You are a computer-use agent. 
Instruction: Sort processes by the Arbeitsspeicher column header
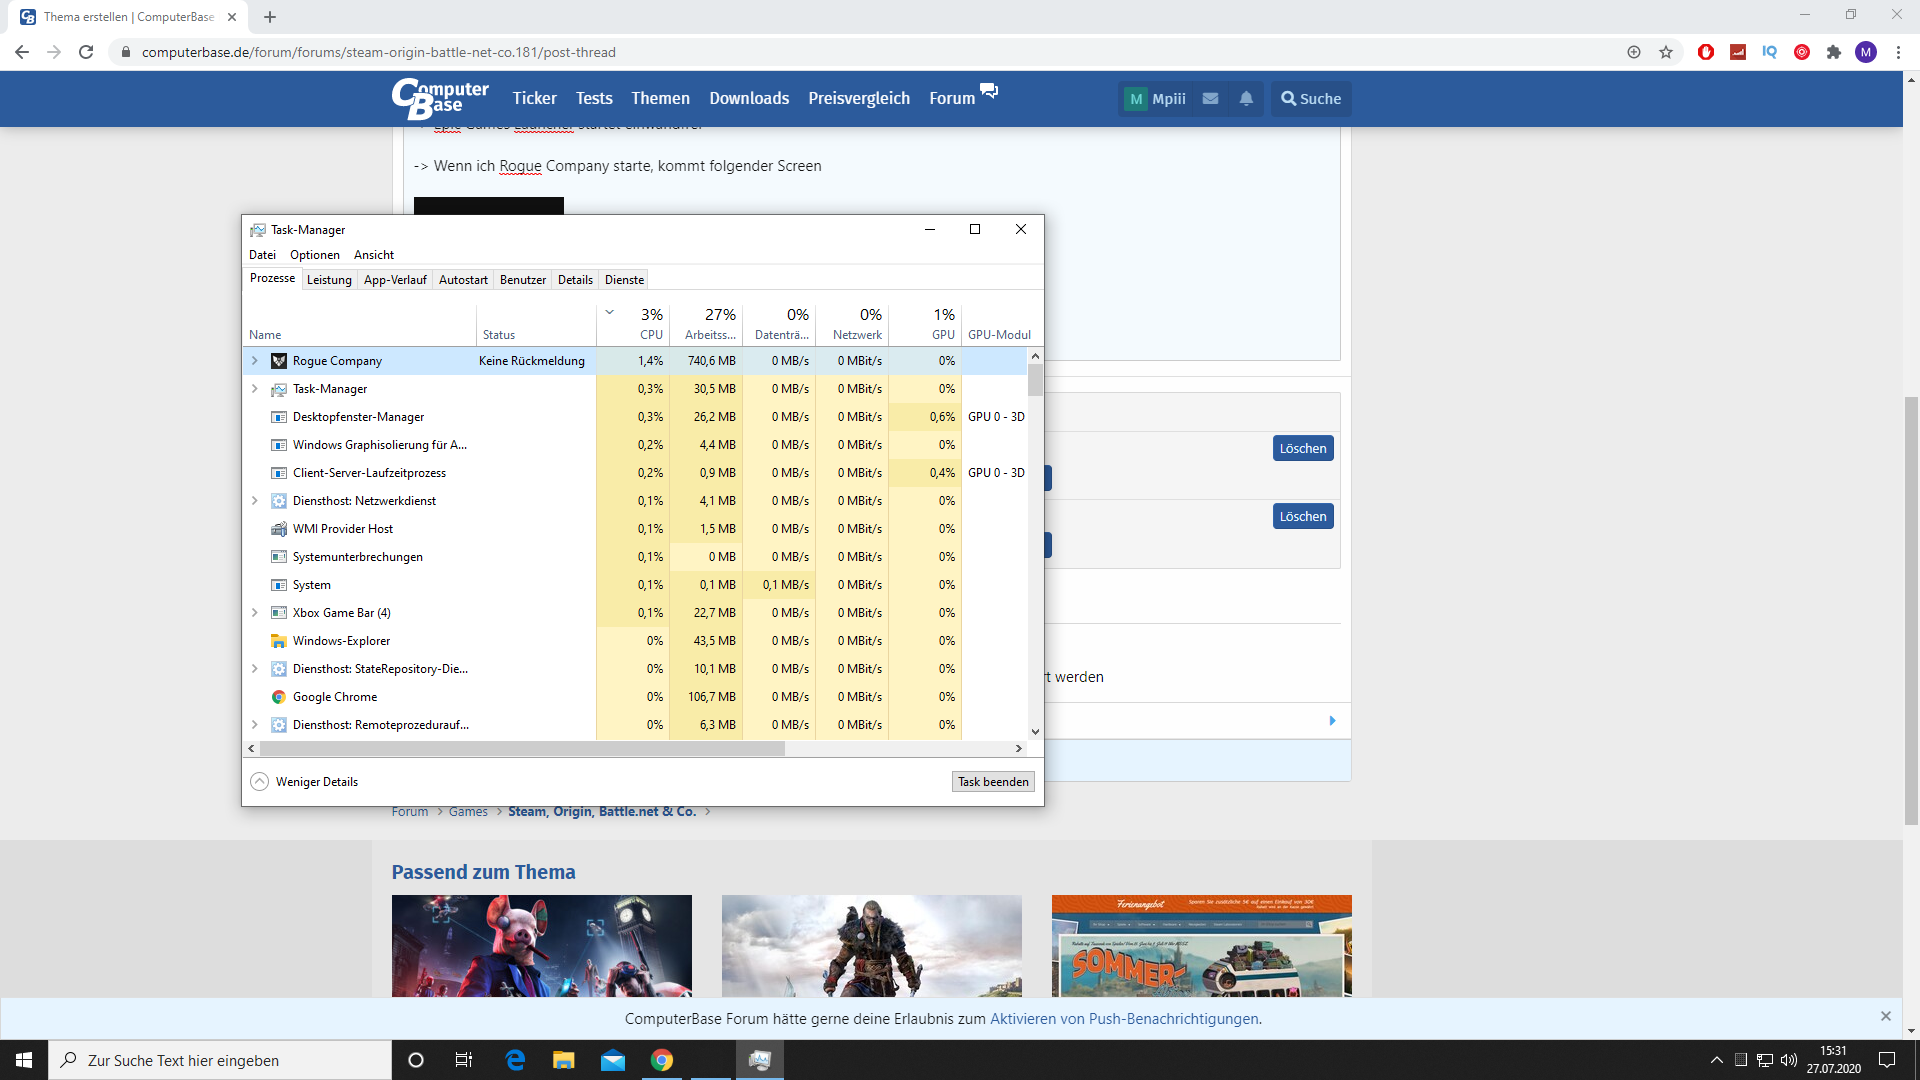click(x=707, y=324)
